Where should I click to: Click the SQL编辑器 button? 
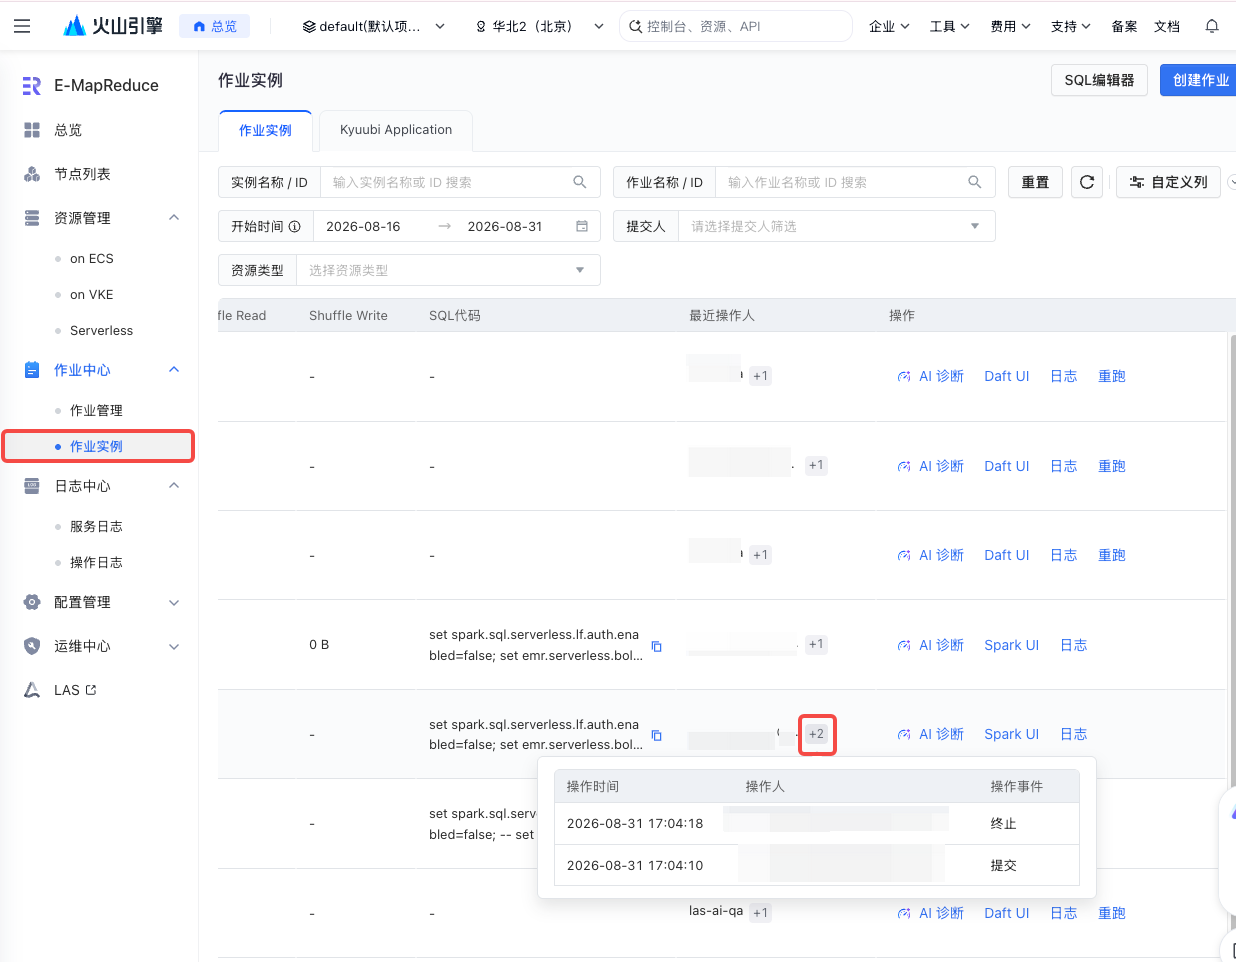1099,80
